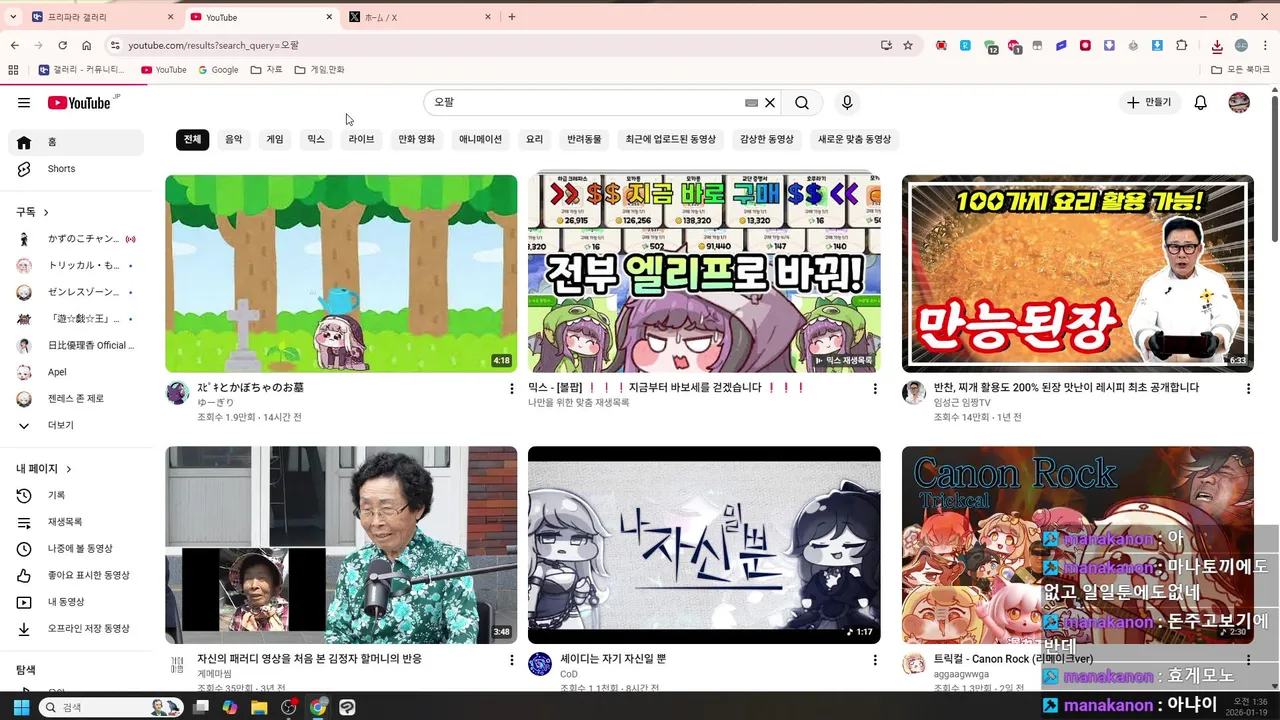Image resolution: width=1280 pixels, height=720 pixels.
Task: Select the 믹스 filter chip
Action: [x=316, y=140]
